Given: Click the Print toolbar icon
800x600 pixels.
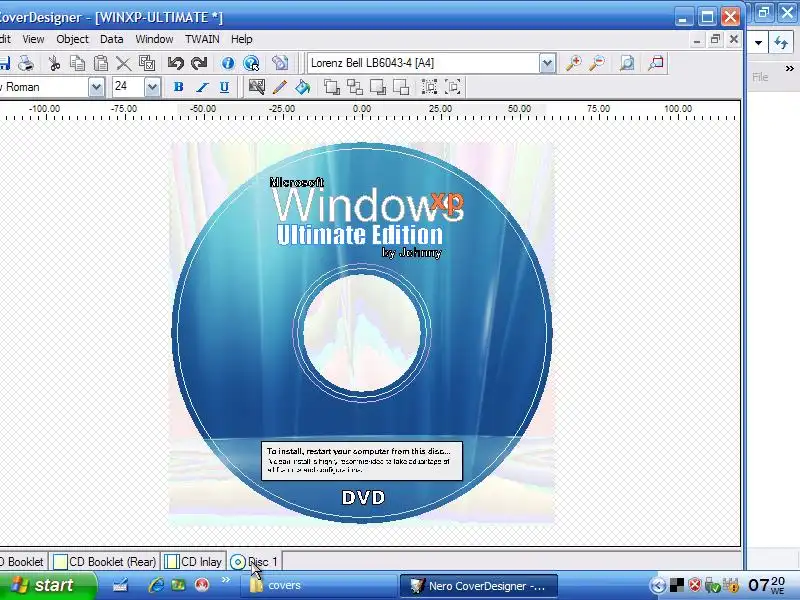Looking at the screenshot, I should pyautogui.click(x=26, y=63).
